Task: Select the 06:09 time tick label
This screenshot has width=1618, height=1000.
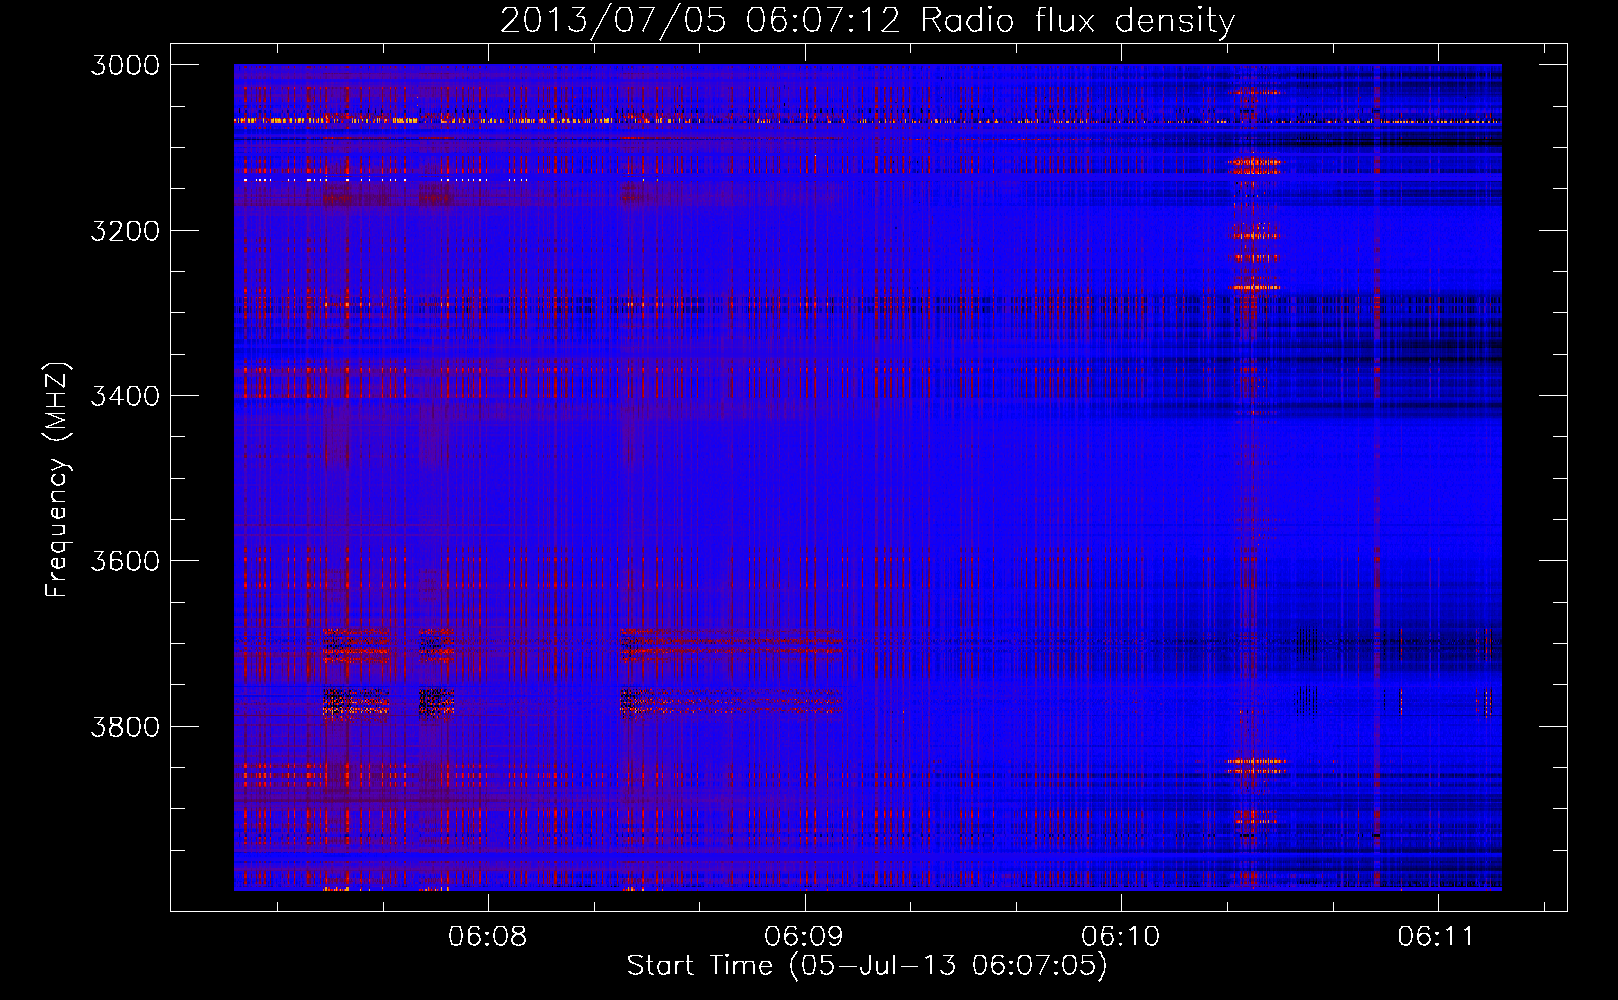Action: 804,937
